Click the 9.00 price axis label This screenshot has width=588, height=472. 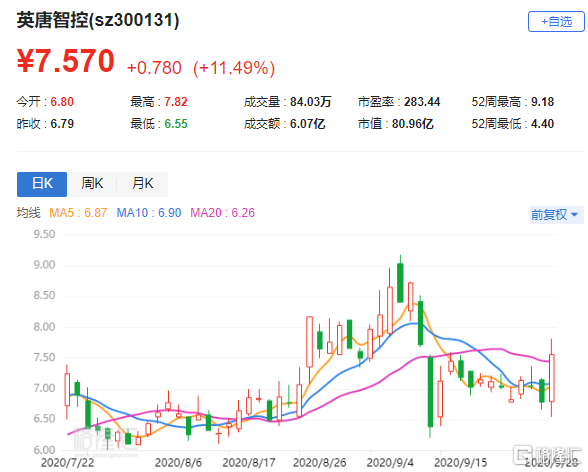(x=44, y=265)
